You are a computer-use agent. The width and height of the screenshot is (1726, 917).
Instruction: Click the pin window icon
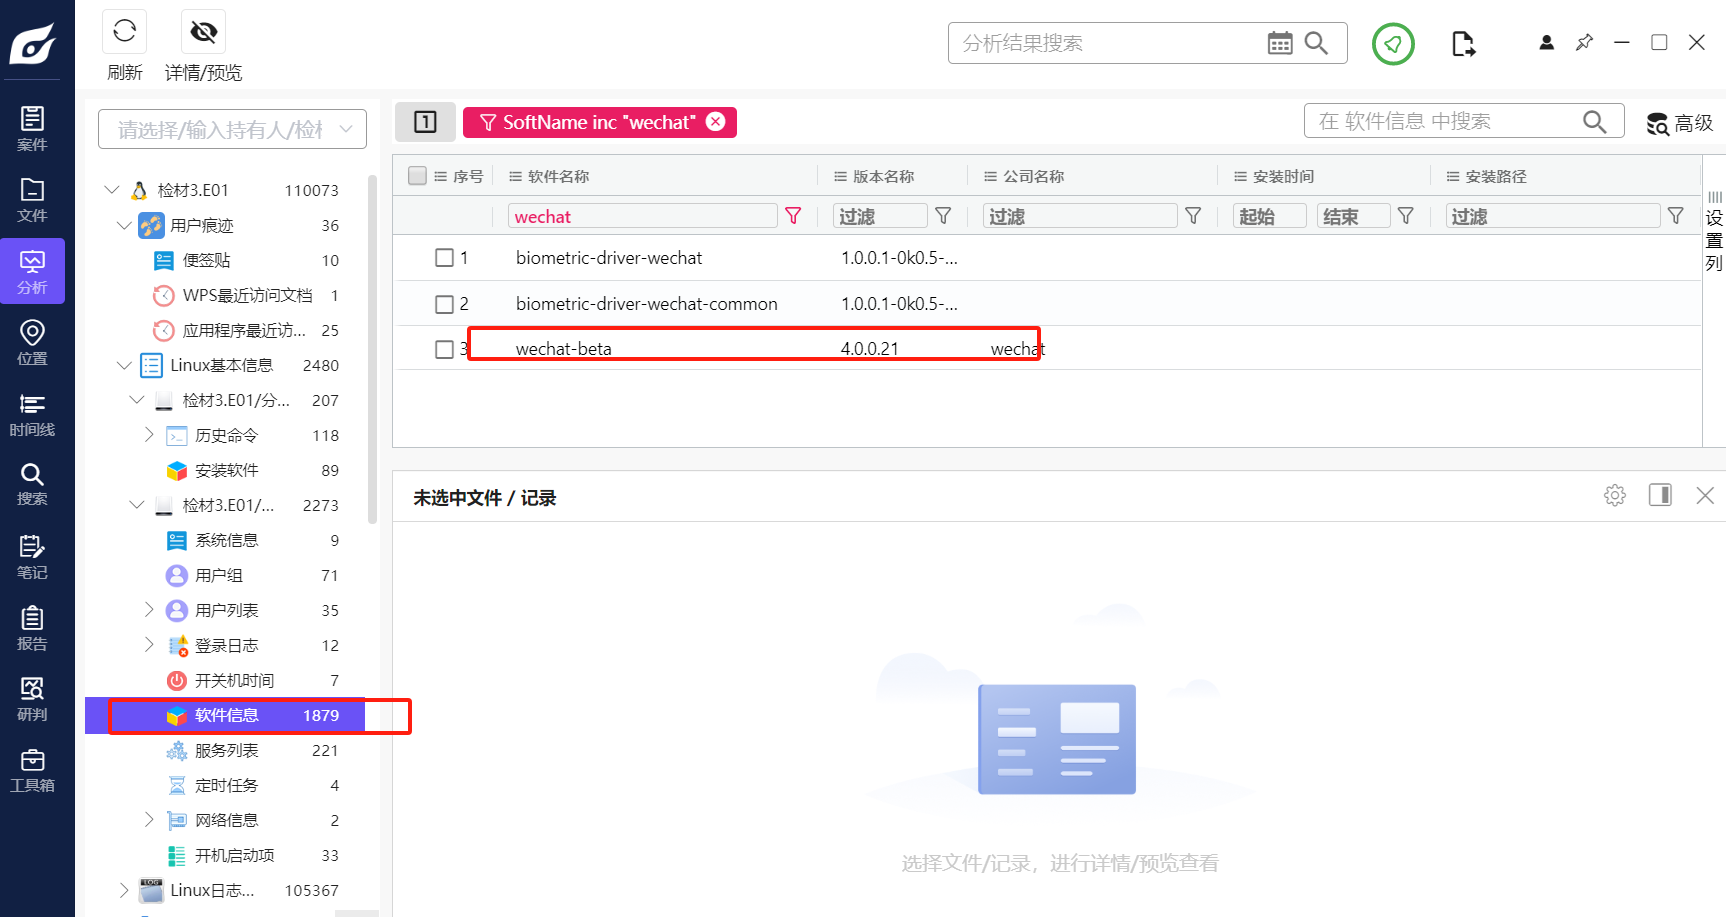tap(1585, 42)
